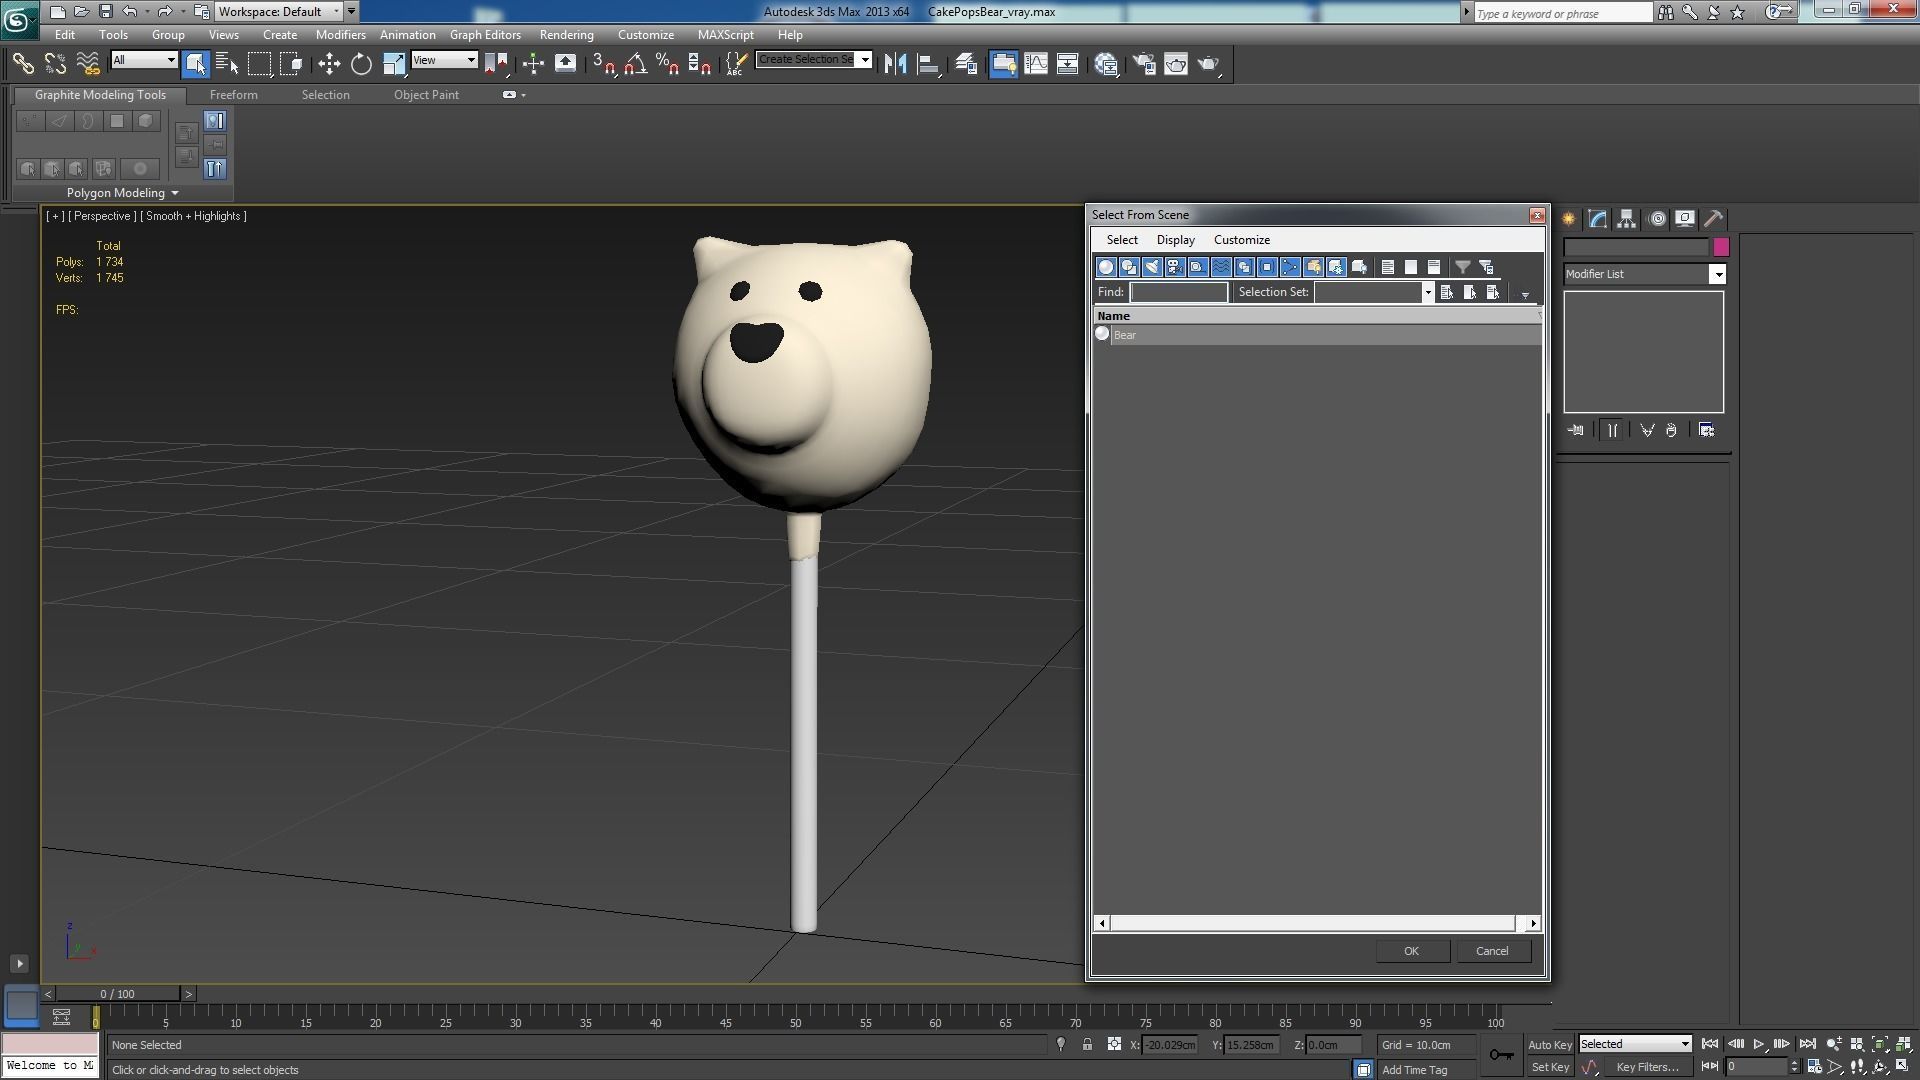Click Select by Name toolbar icon

tap(227, 64)
